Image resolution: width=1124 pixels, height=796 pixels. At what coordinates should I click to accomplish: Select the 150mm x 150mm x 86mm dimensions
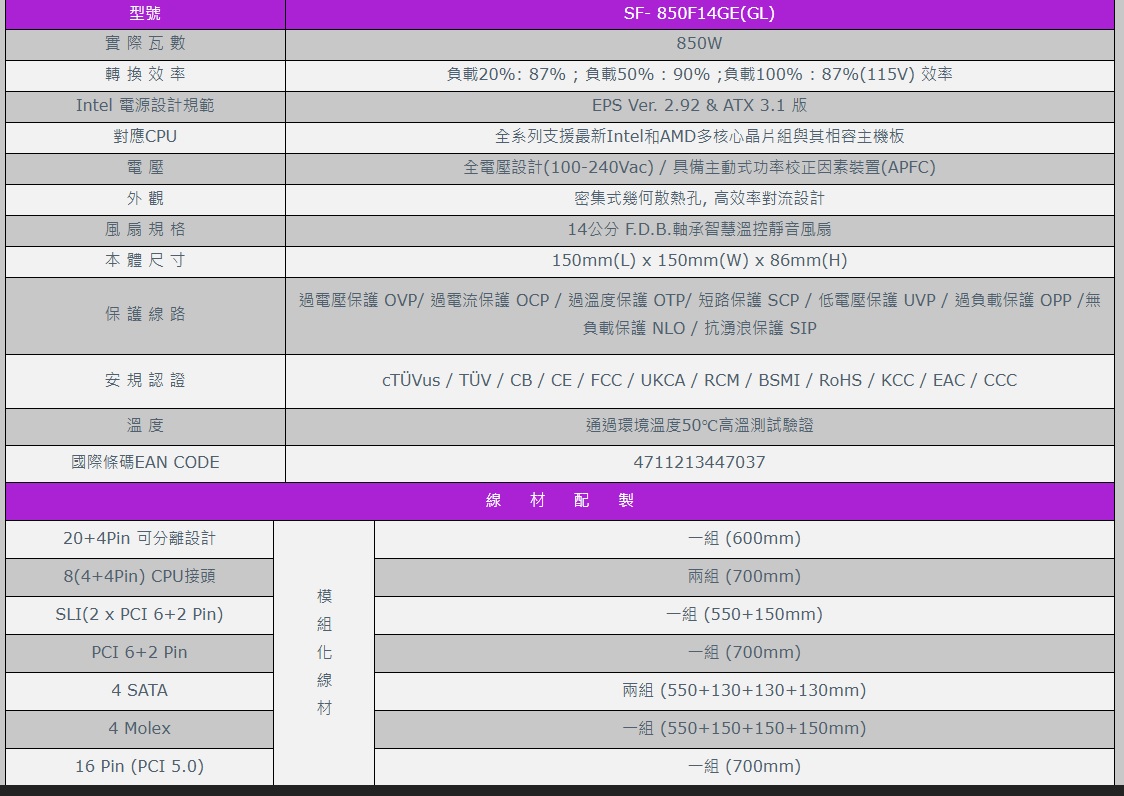(x=699, y=261)
